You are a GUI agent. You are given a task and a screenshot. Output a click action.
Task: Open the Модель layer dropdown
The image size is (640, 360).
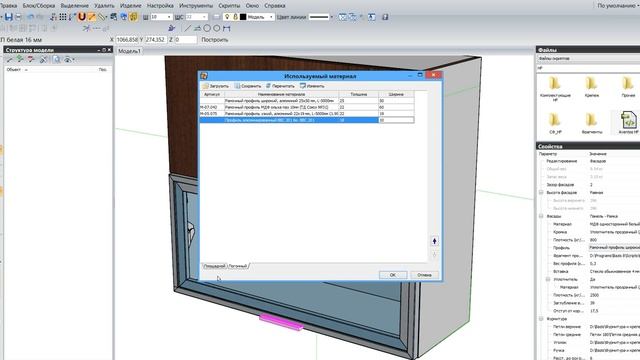pyautogui.click(x=271, y=17)
